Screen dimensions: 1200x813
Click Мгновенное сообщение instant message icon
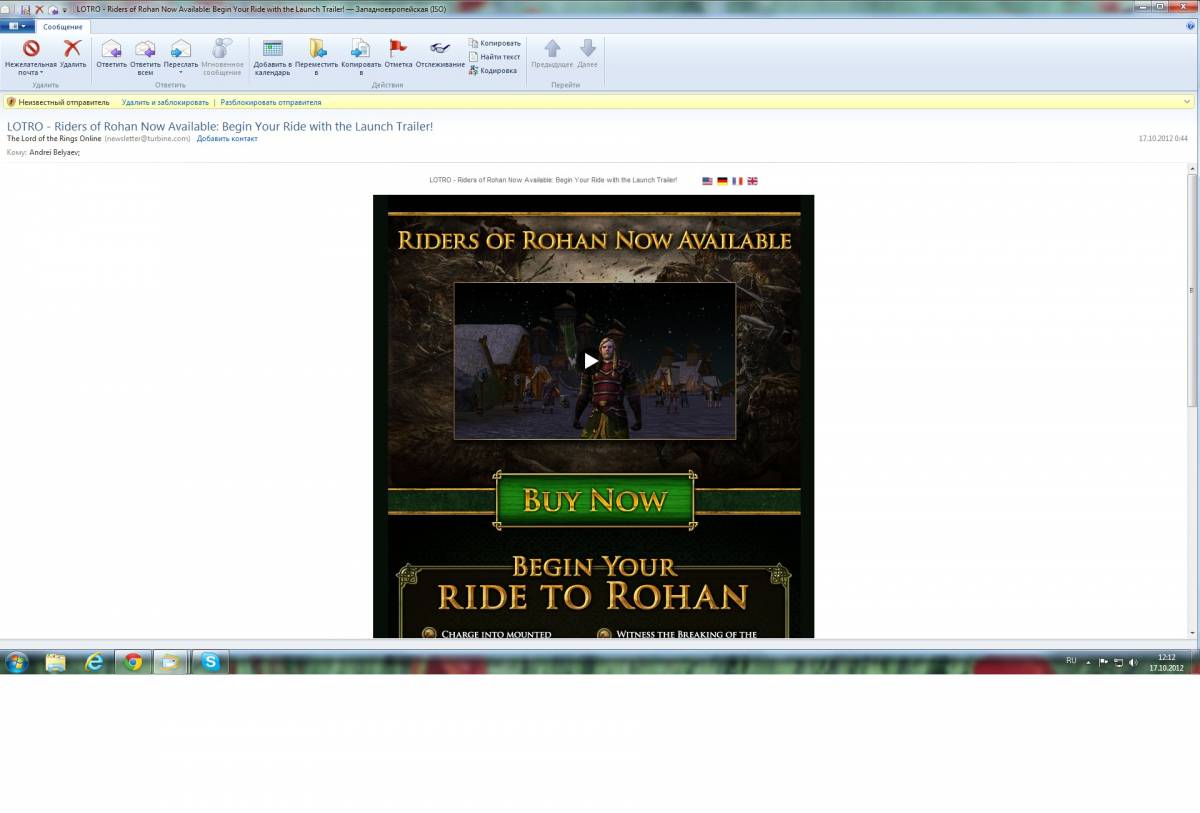click(222, 48)
